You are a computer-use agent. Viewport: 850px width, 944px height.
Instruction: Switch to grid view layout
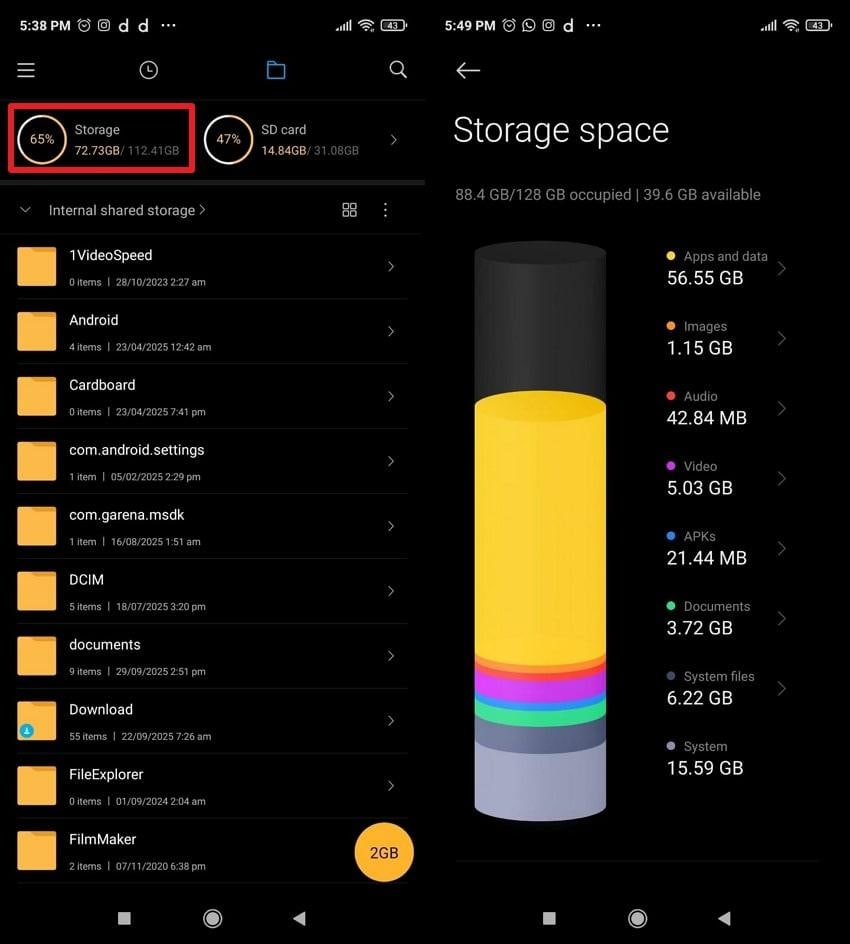click(x=349, y=210)
